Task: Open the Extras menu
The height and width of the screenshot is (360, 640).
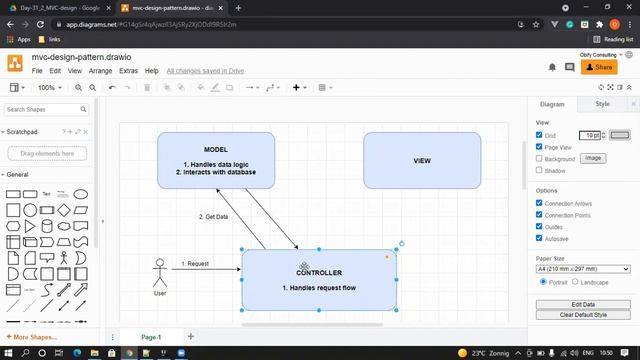Action: tap(129, 71)
